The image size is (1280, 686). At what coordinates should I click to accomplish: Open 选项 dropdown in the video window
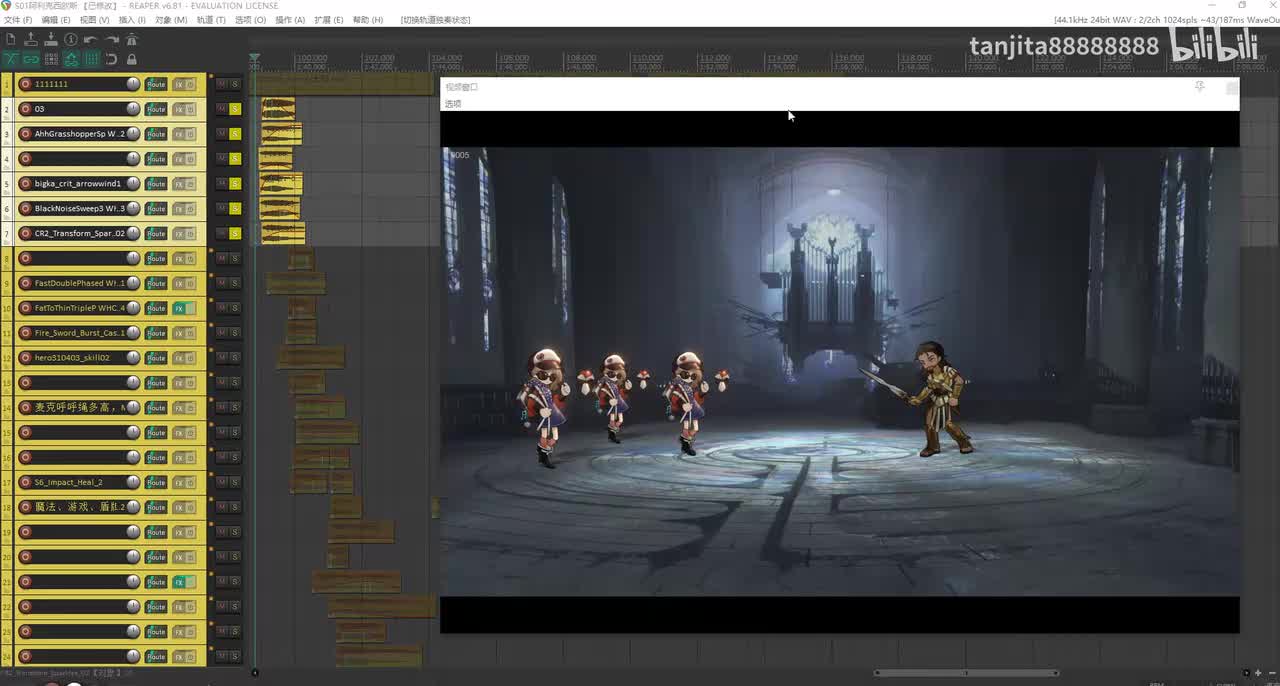click(453, 104)
